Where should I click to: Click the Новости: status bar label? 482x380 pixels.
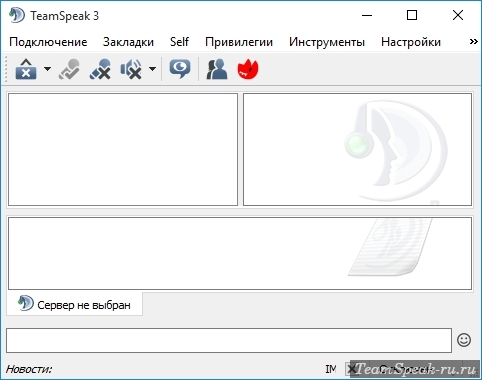click(x=29, y=369)
